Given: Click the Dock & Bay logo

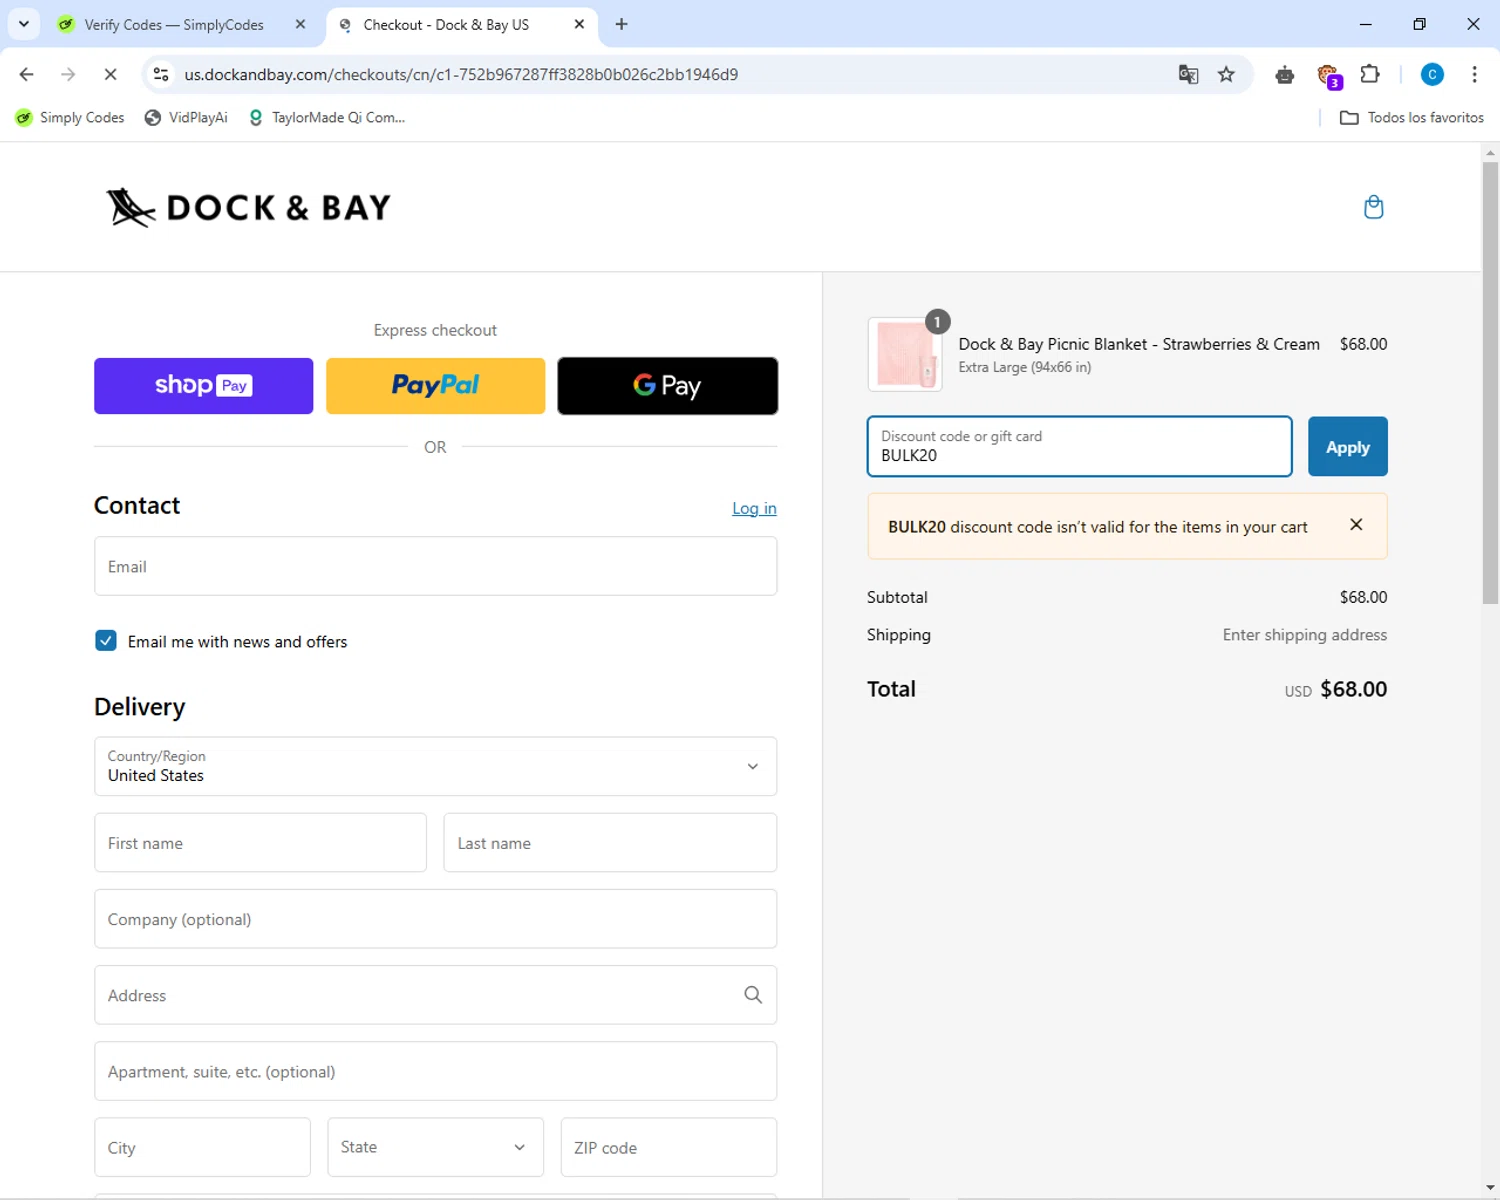Looking at the screenshot, I should pyautogui.click(x=248, y=207).
